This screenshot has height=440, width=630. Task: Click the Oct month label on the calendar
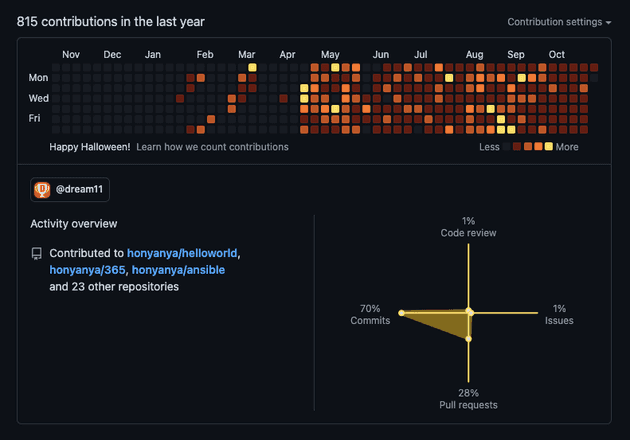pyautogui.click(x=556, y=55)
